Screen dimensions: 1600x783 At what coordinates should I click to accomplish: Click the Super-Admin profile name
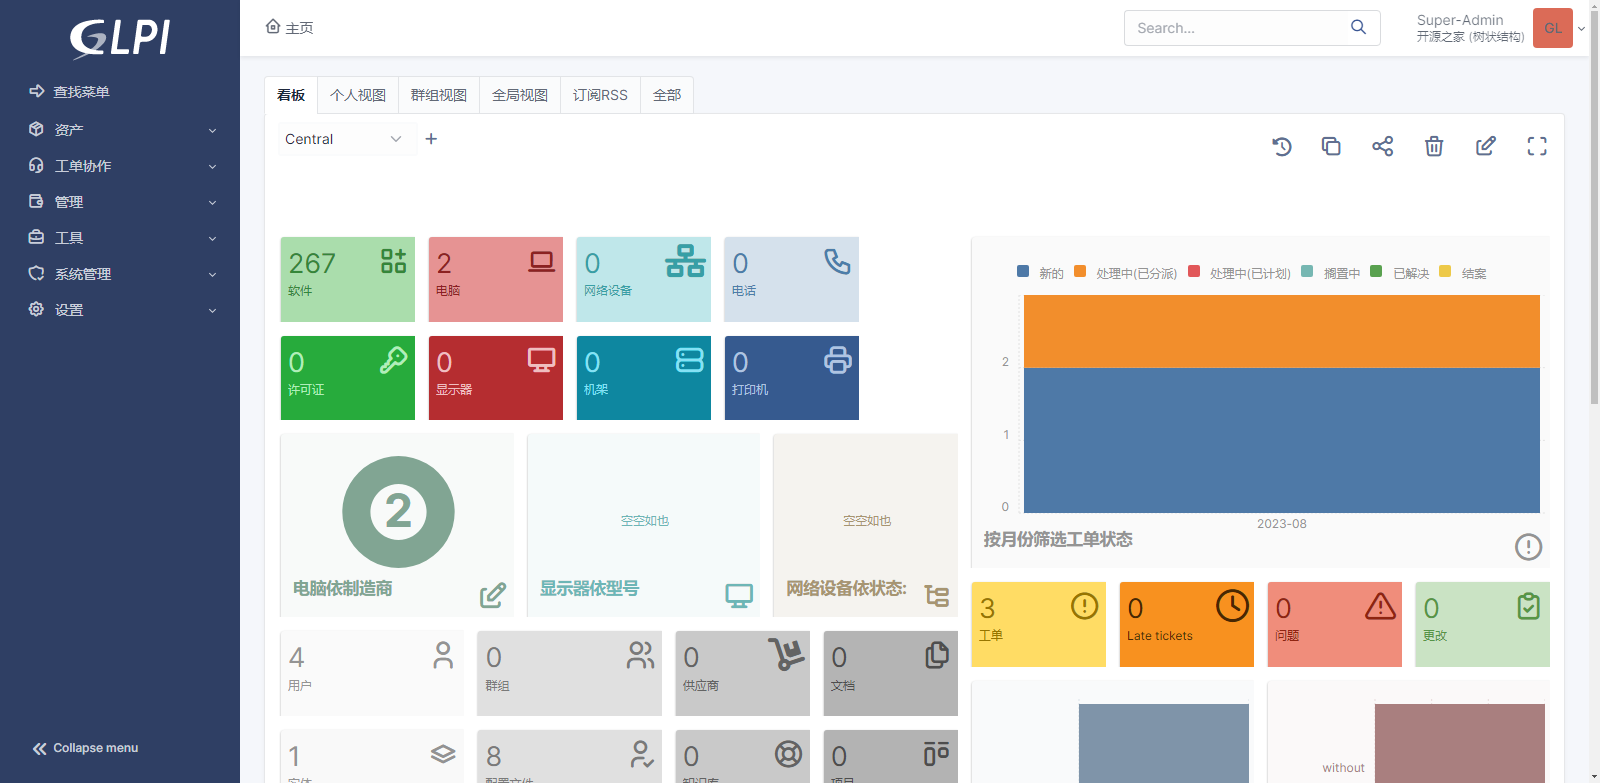pos(1460,20)
